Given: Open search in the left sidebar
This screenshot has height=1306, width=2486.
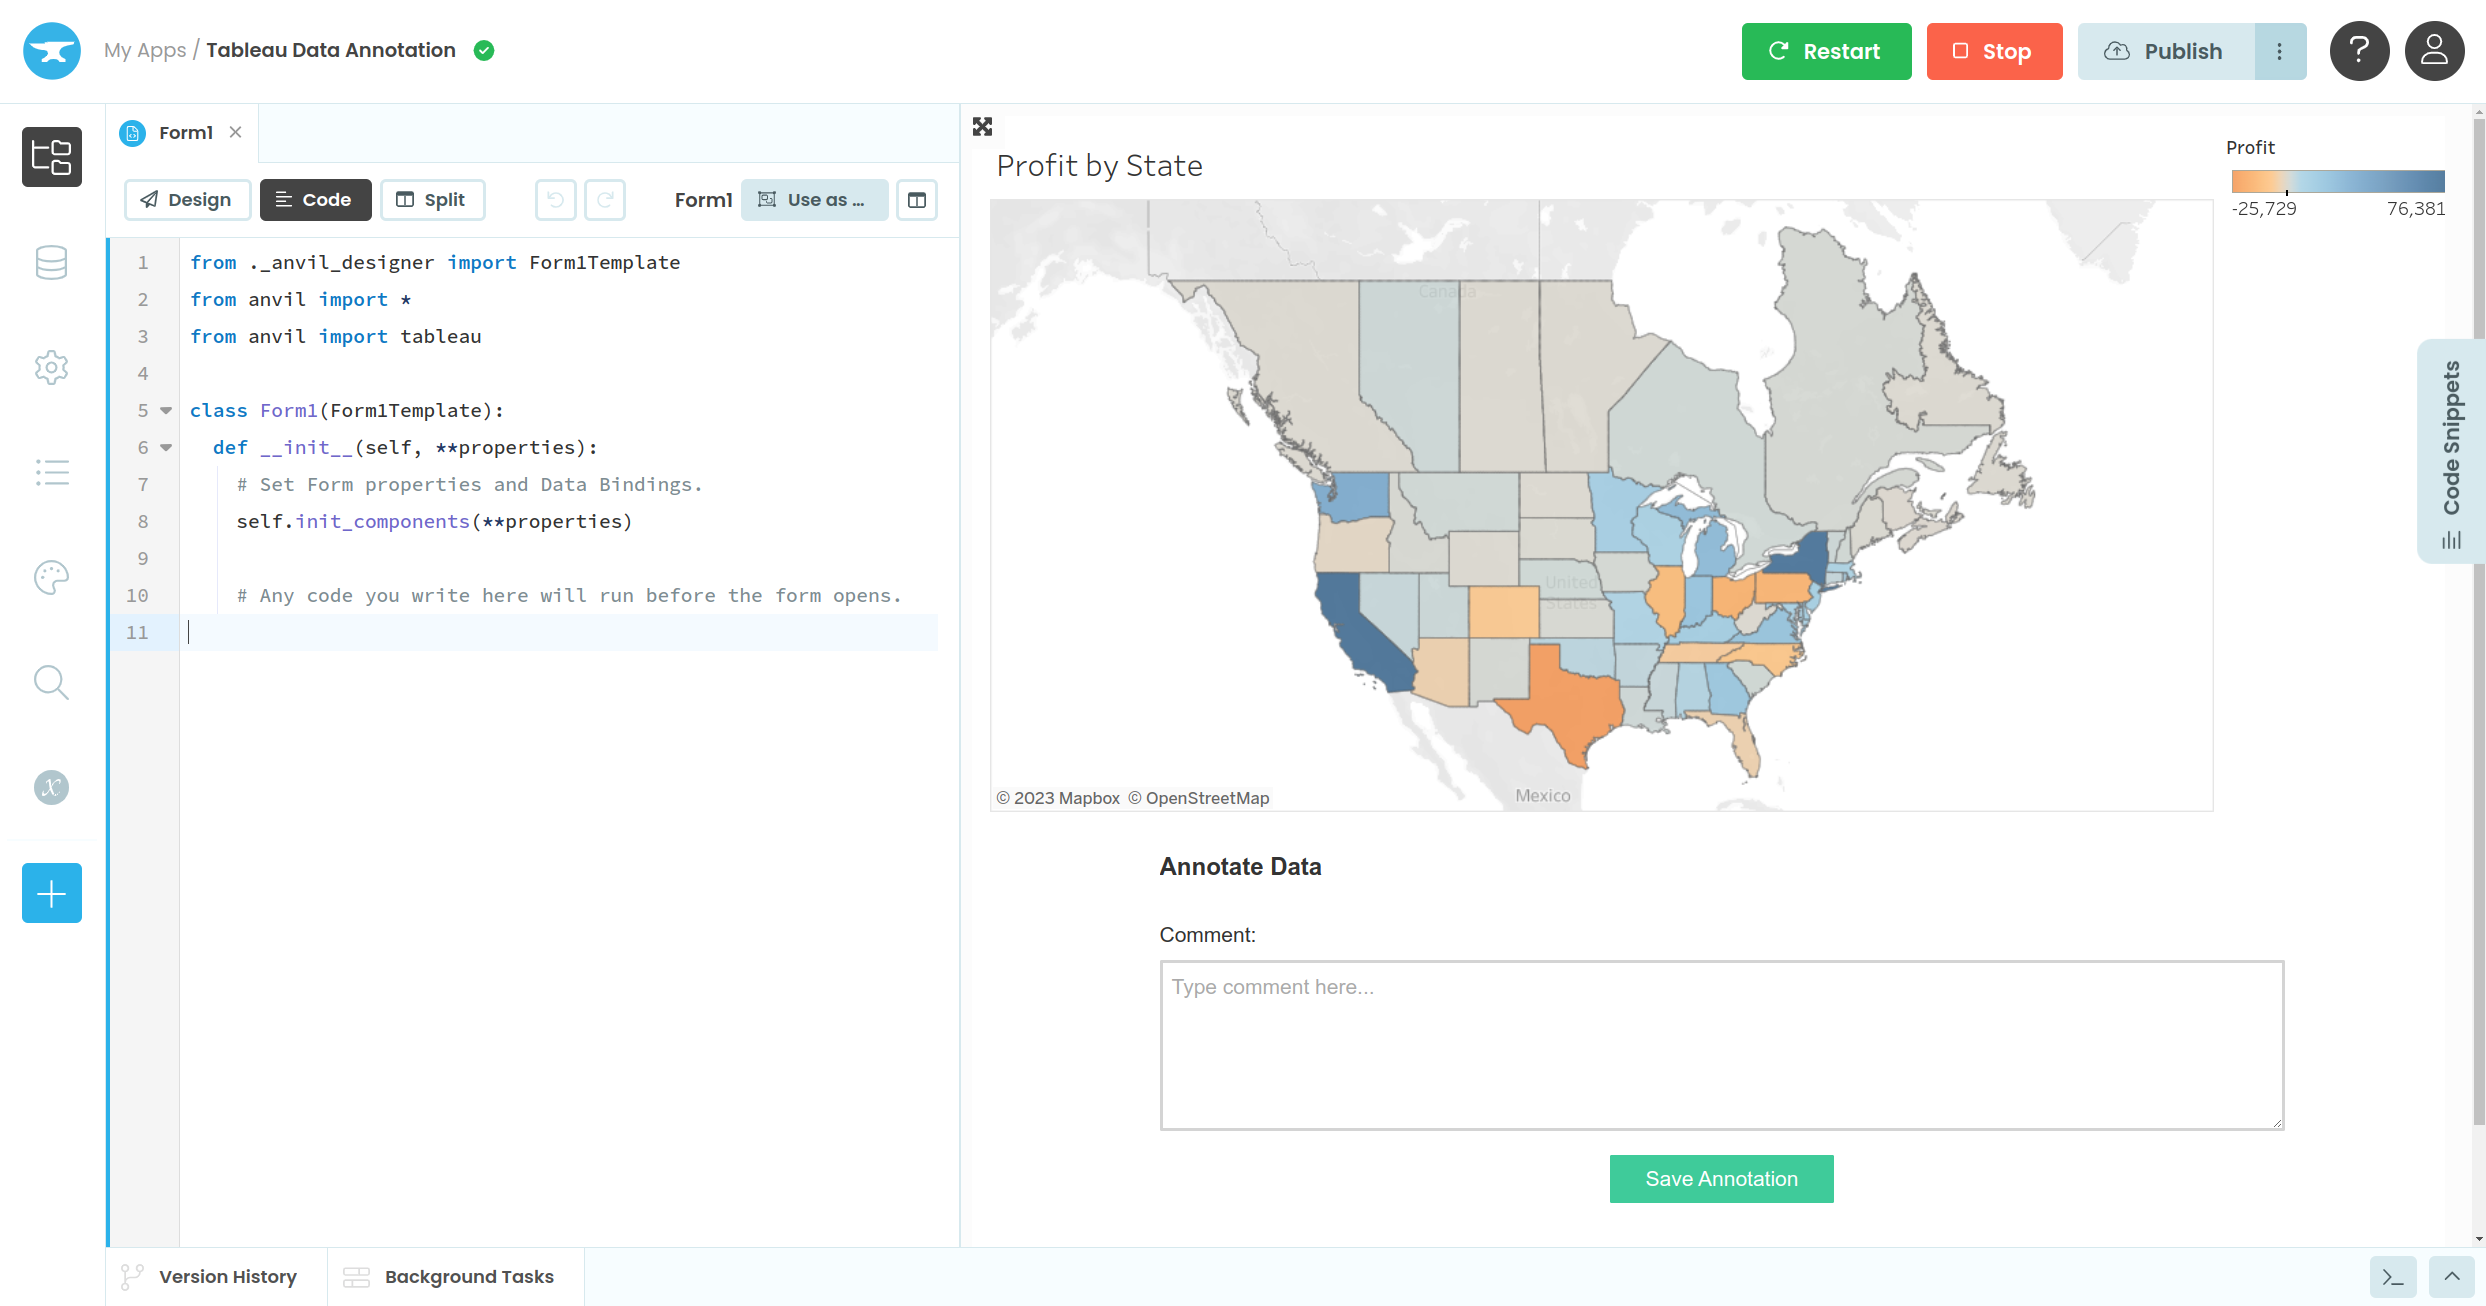Looking at the screenshot, I should coord(51,682).
